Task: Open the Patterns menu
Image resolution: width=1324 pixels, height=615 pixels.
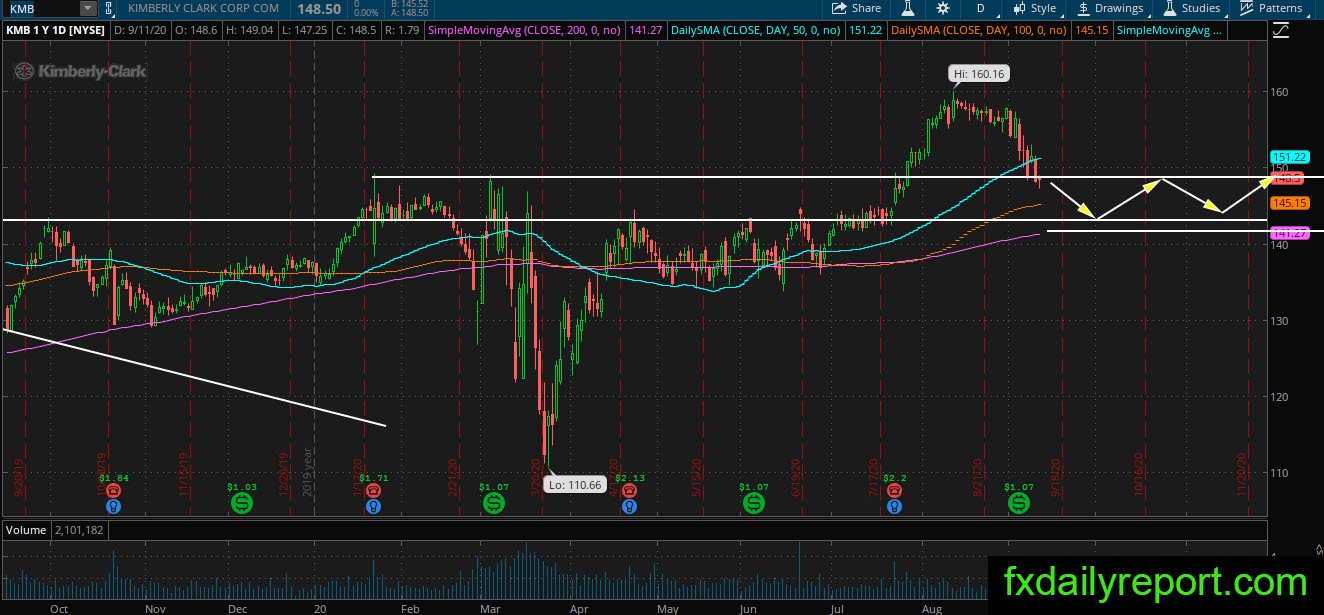Action: click(x=1270, y=8)
